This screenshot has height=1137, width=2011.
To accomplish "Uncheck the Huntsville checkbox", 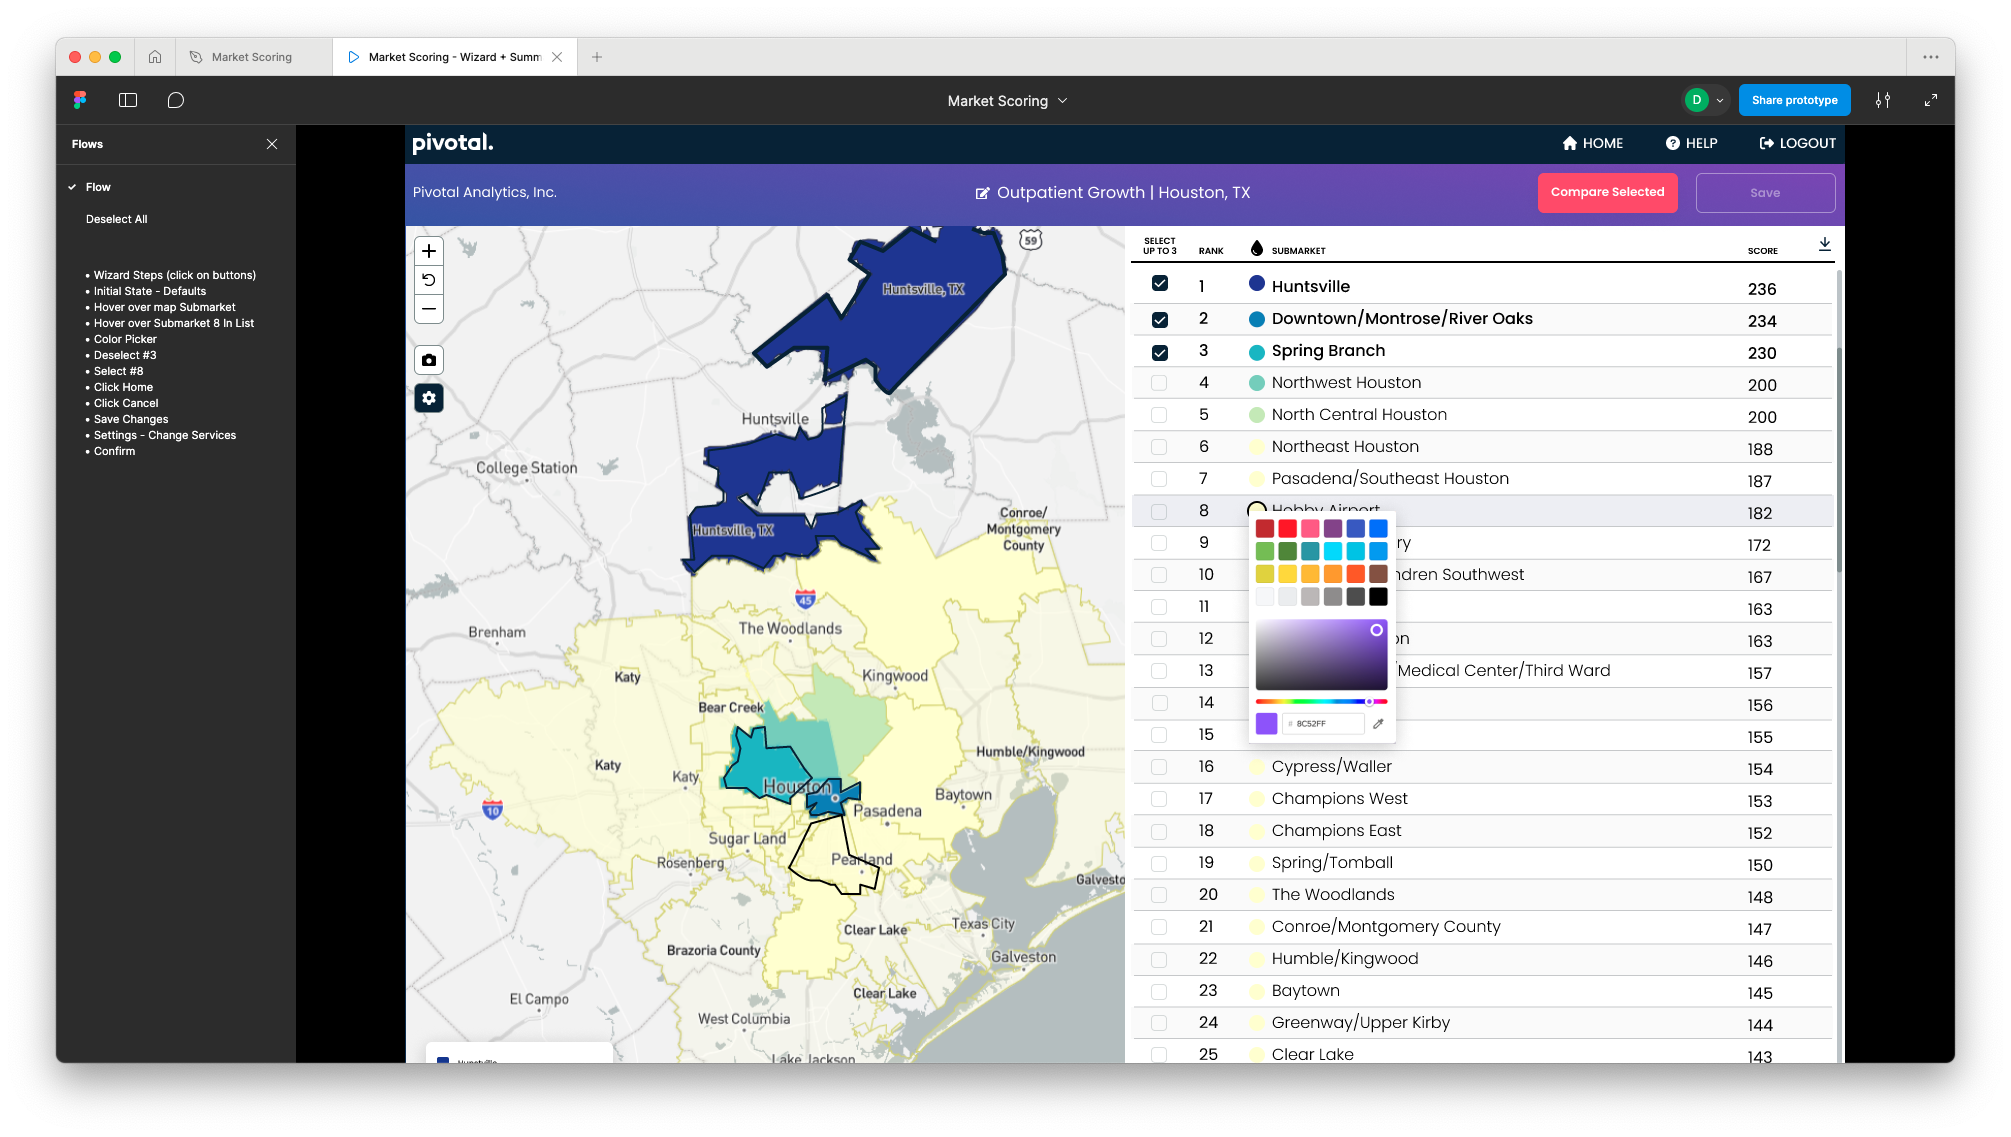I will (x=1160, y=284).
